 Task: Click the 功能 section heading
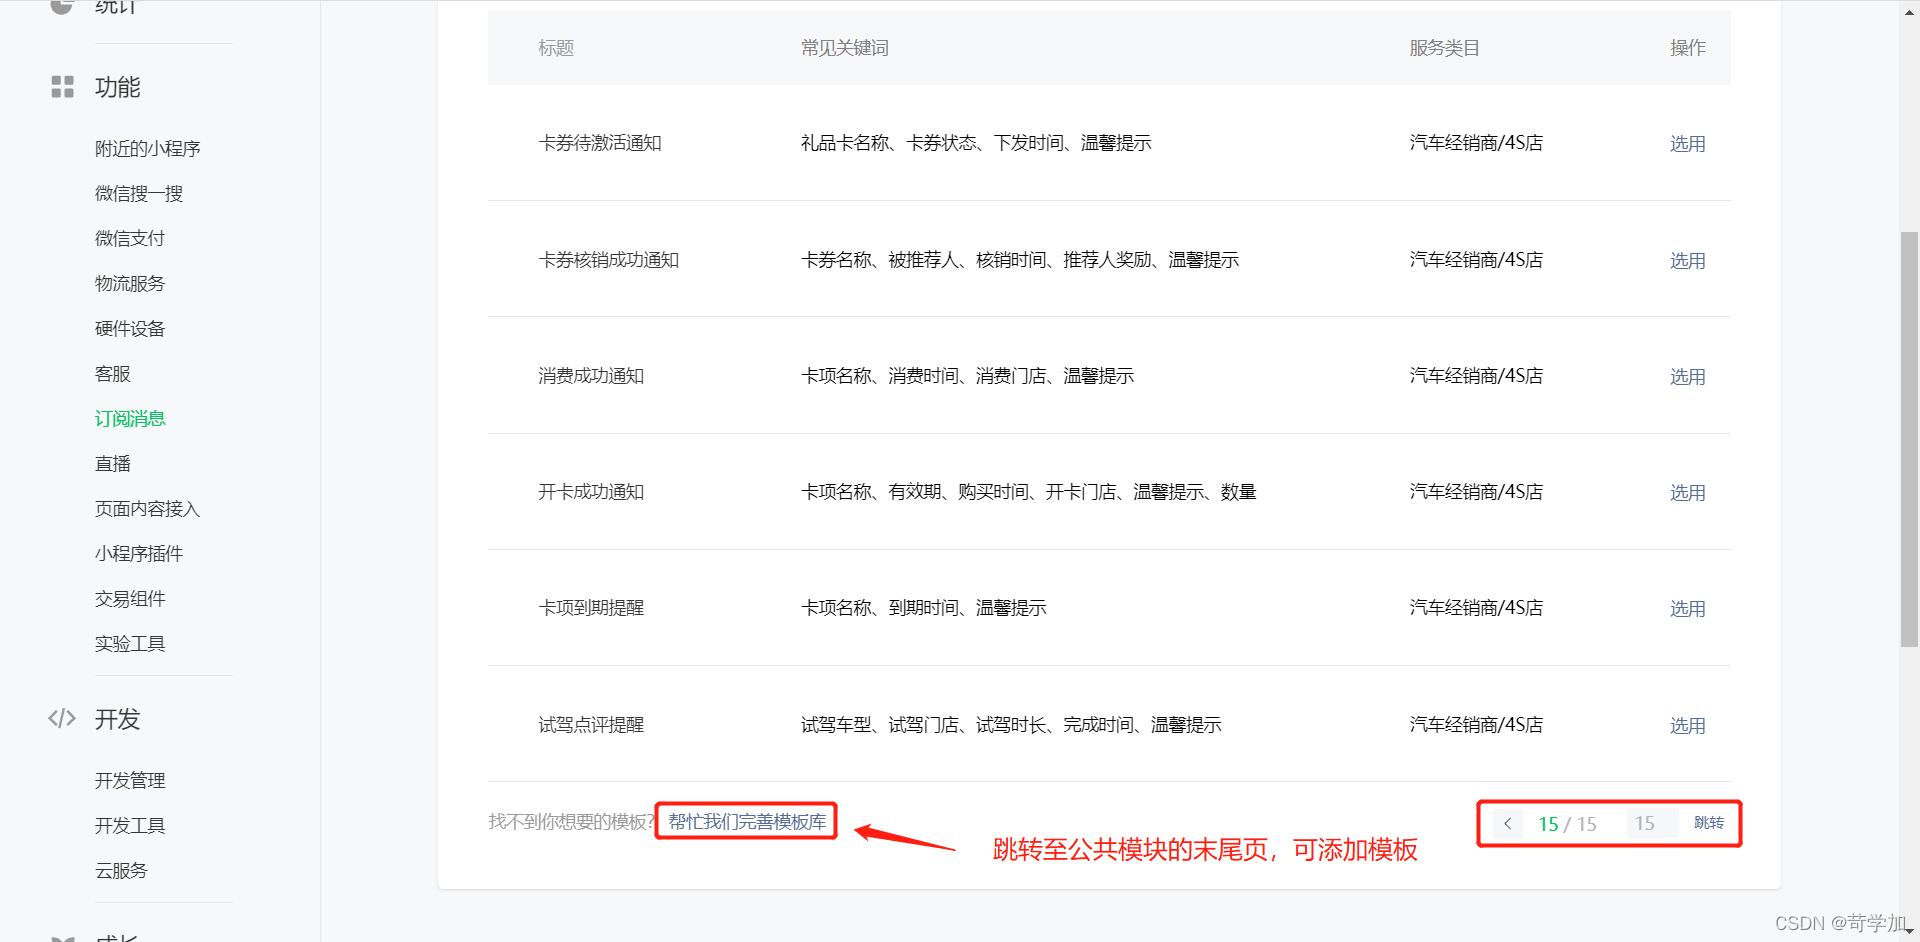point(118,87)
